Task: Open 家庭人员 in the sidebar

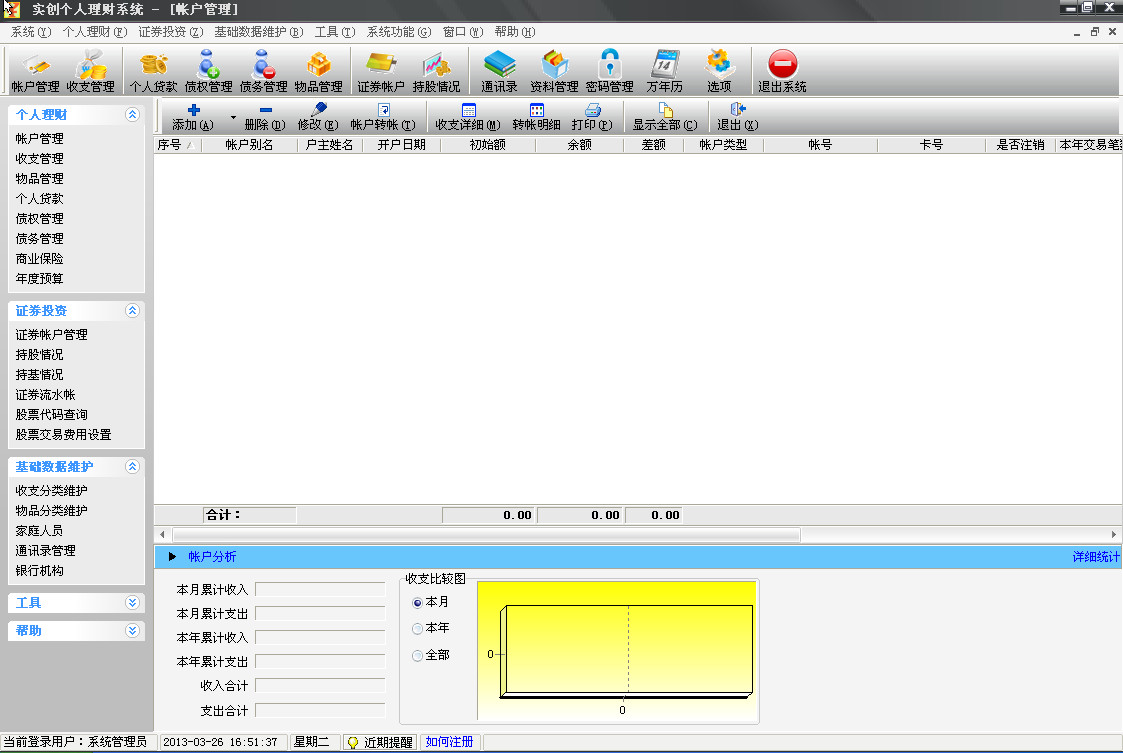Action: [x=39, y=531]
